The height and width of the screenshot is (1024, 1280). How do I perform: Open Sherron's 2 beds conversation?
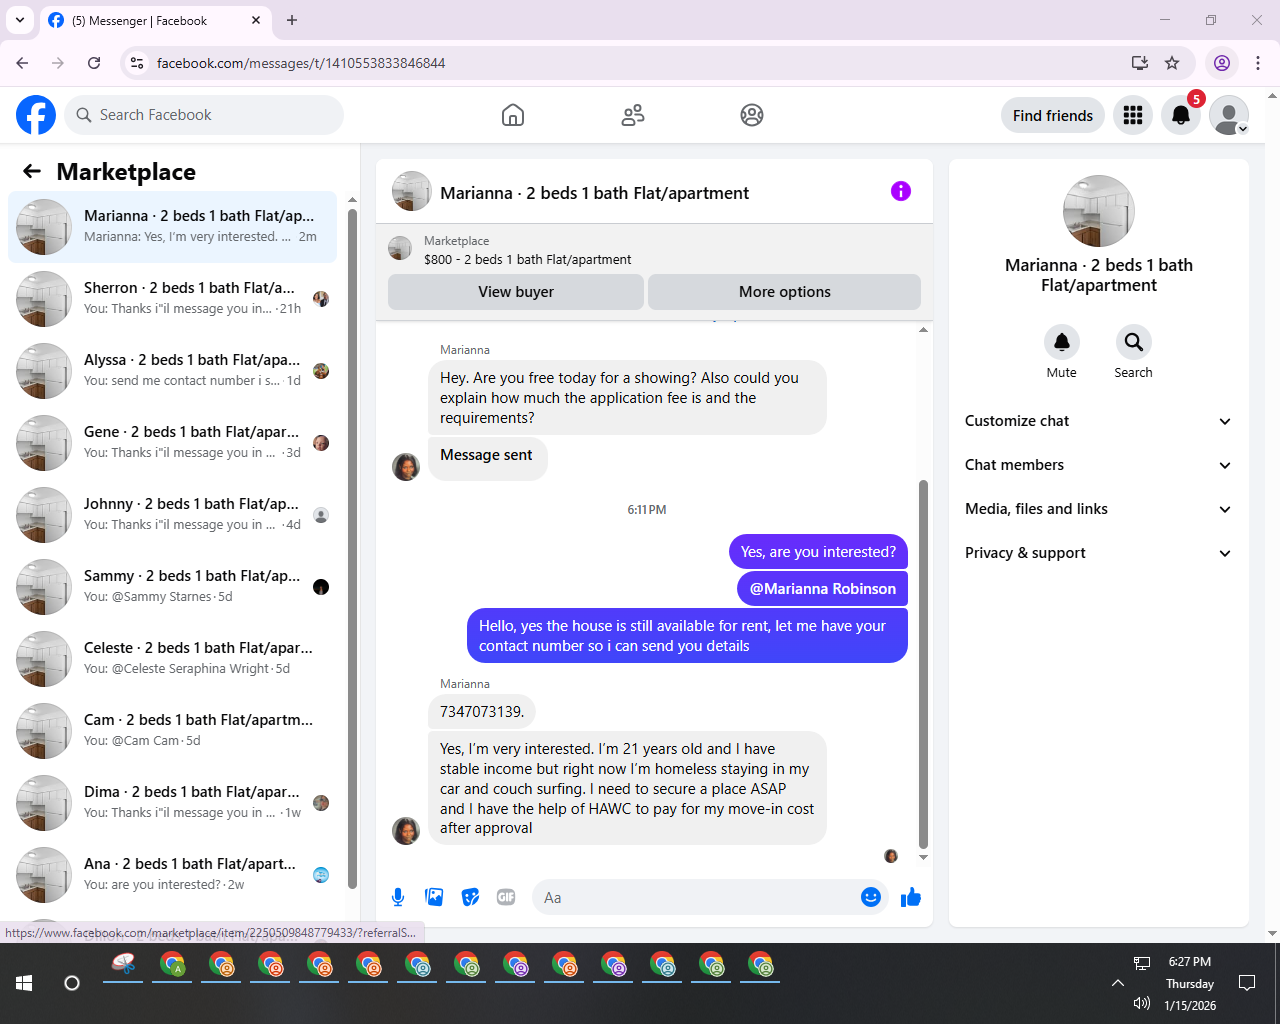coord(172,298)
